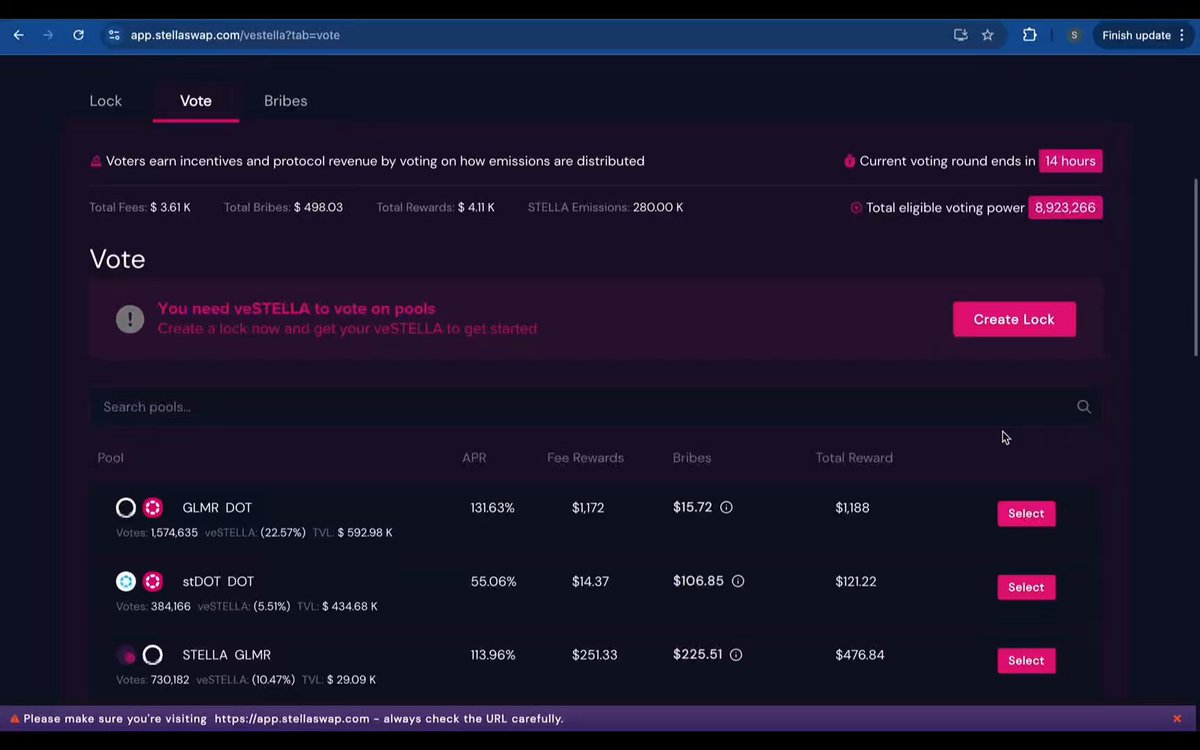Go back with browser back arrow
1200x750 pixels.
[x=18, y=35]
